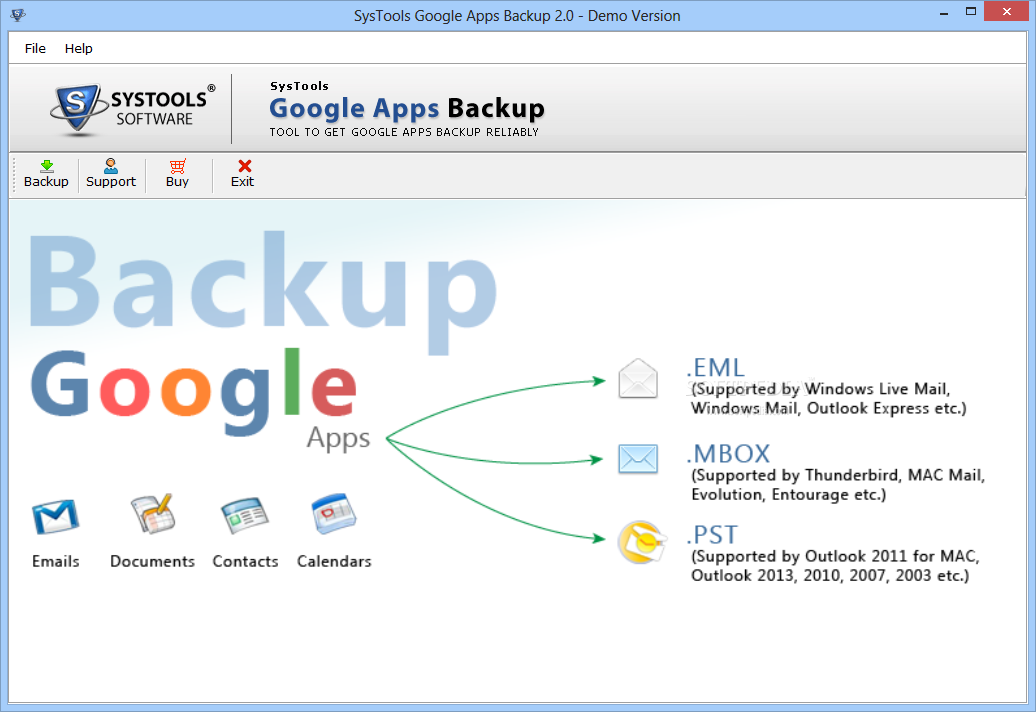The width and height of the screenshot is (1036, 712).
Task: Open the File menu
Action: (x=35, y=48)
